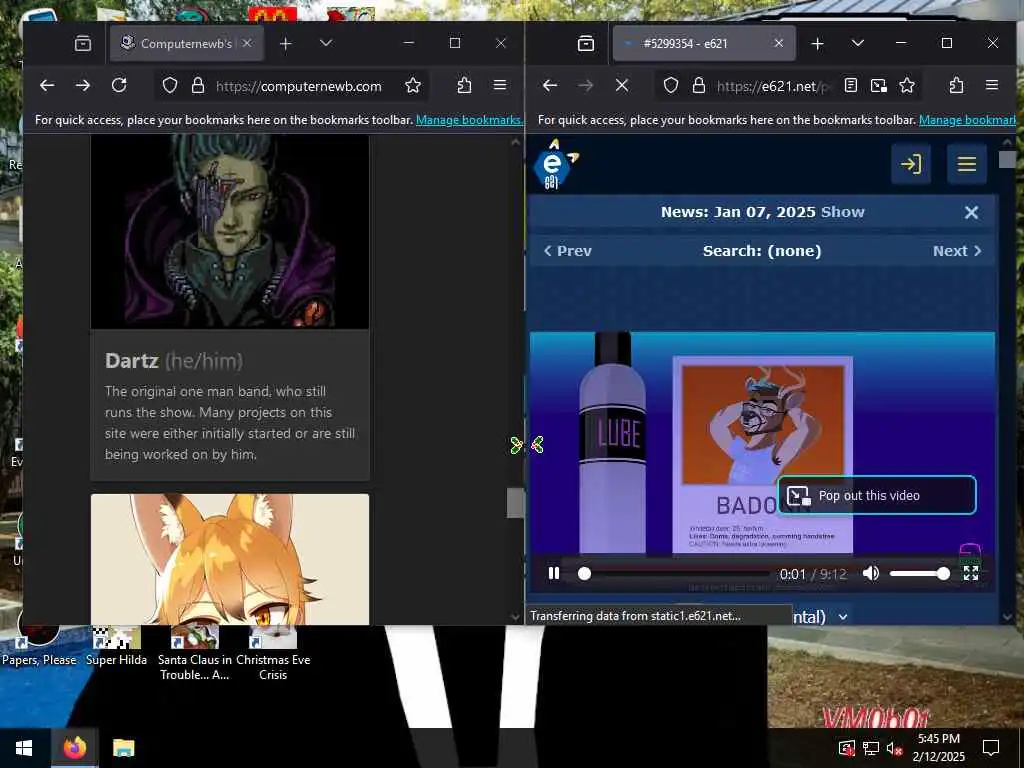This screenshot has width=1024, height=768.
Task: Go forward in Computernewb window
Action: point(82,86)
